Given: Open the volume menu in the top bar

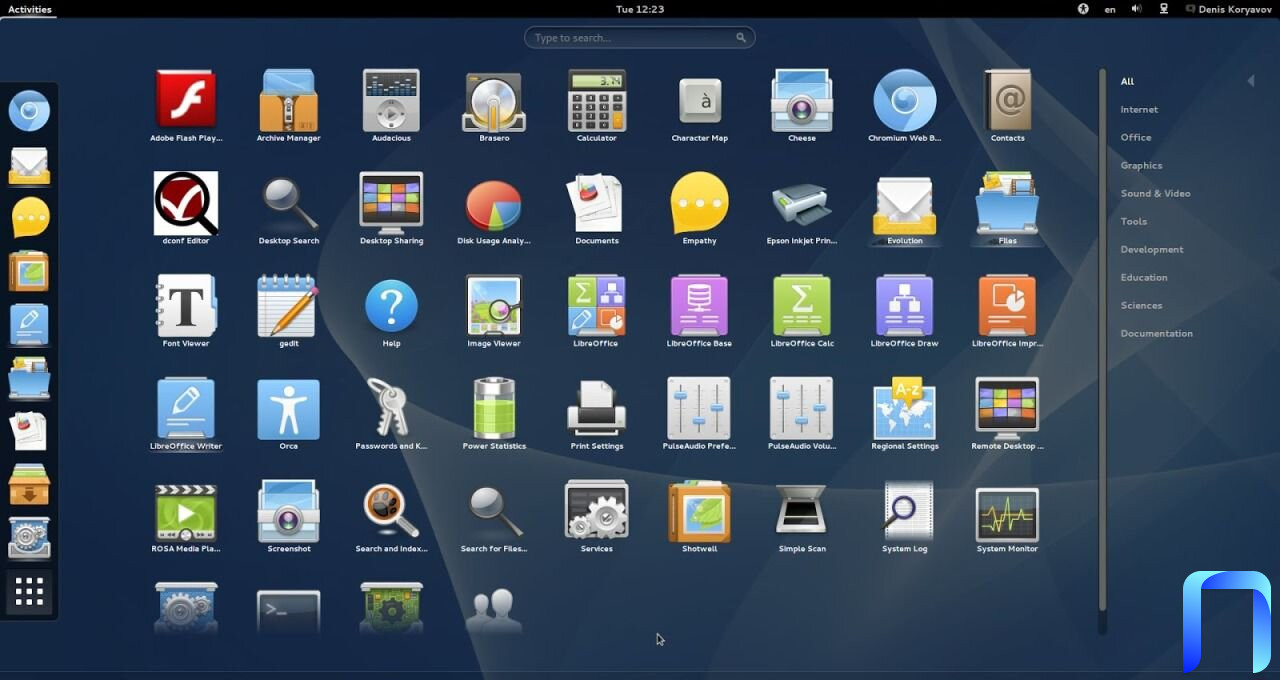Looking at the screenshot, I should click(1137, 9).
